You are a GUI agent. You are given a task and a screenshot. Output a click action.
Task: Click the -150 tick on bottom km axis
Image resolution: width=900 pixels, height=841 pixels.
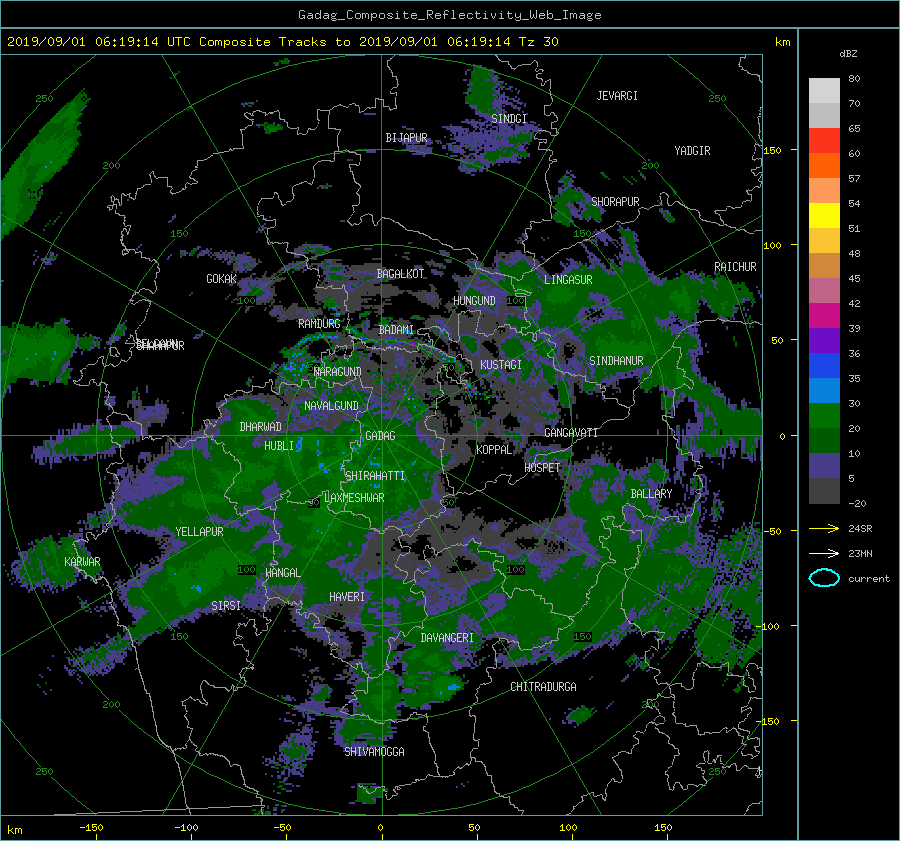point(91,827)
